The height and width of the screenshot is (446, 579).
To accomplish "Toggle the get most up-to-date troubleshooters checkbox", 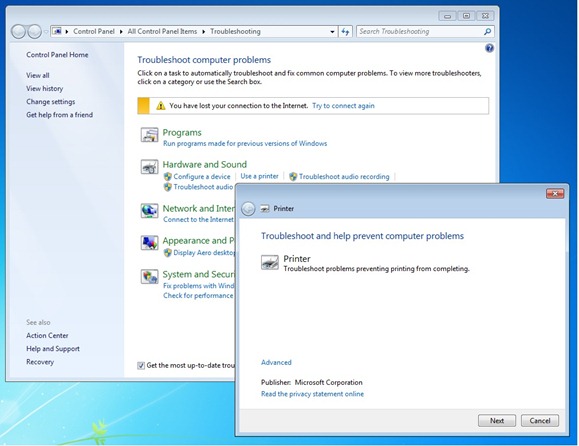I will click(x=141, y=366).
